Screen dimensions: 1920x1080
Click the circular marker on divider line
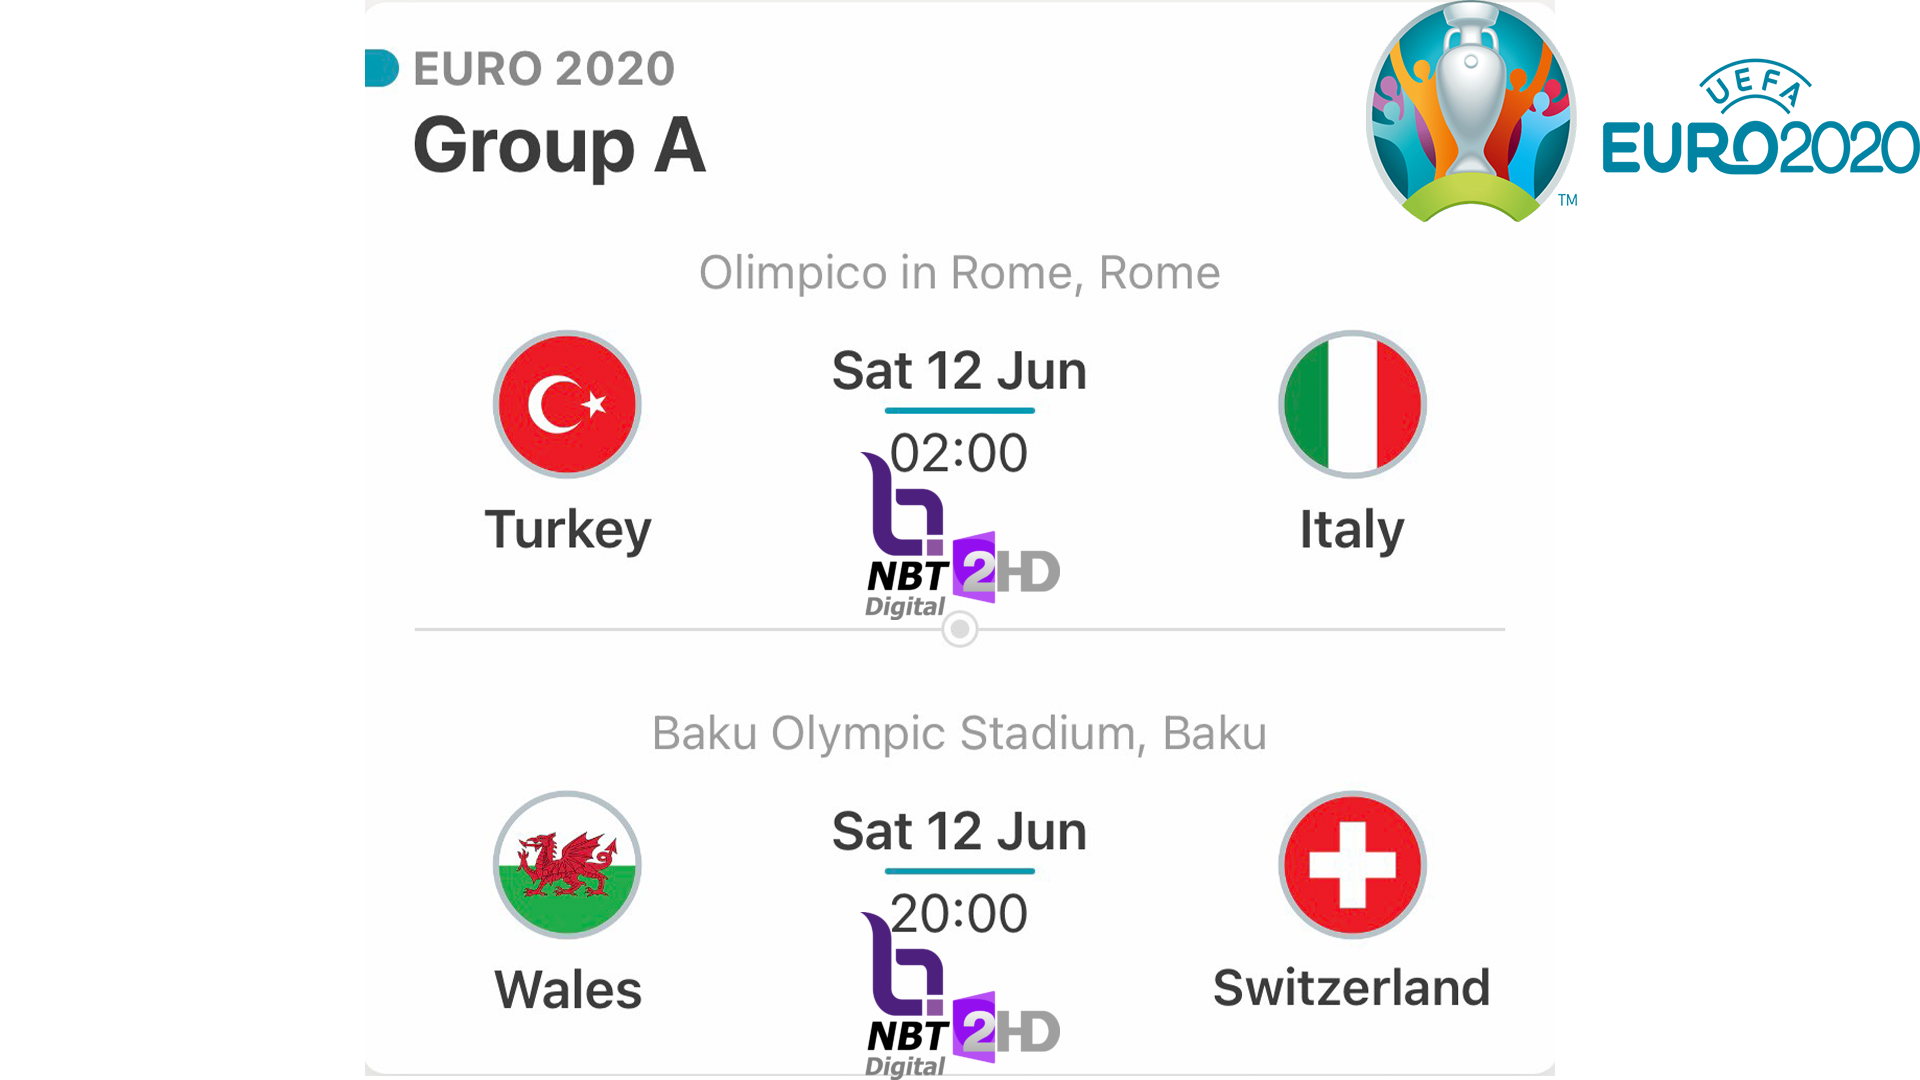pos(960,629)
